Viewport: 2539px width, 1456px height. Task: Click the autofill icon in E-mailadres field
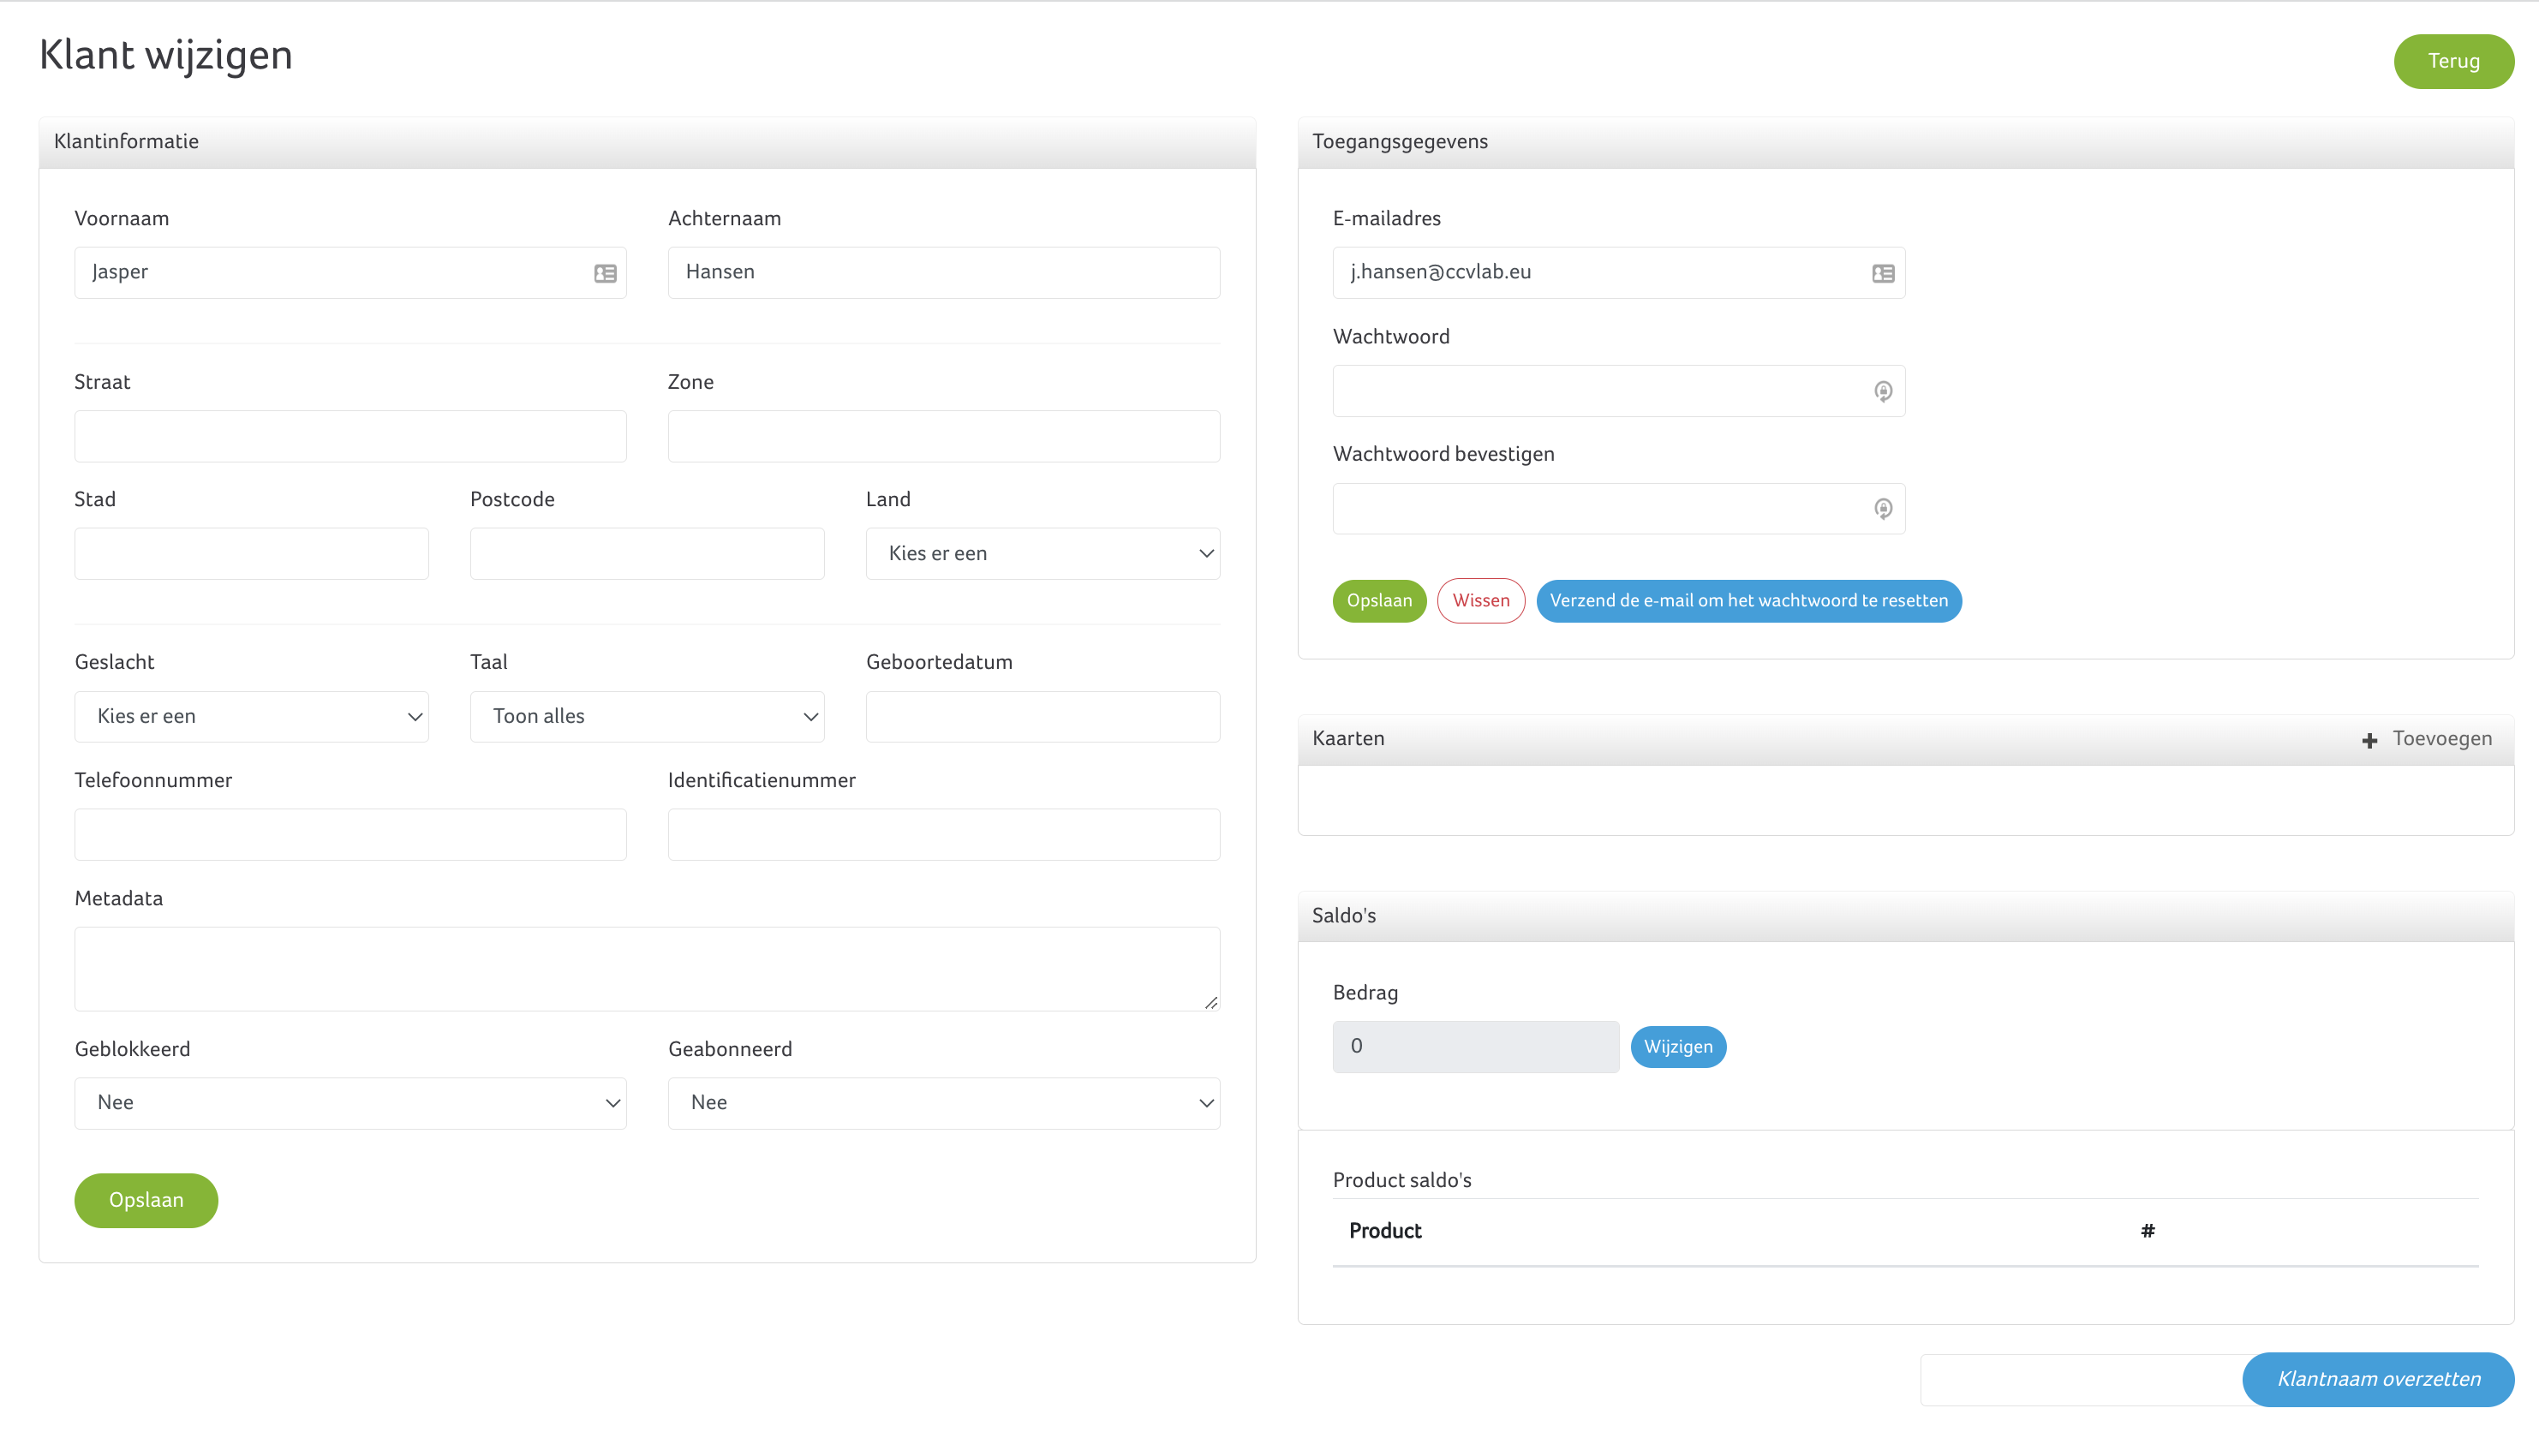coord(1882,273)
